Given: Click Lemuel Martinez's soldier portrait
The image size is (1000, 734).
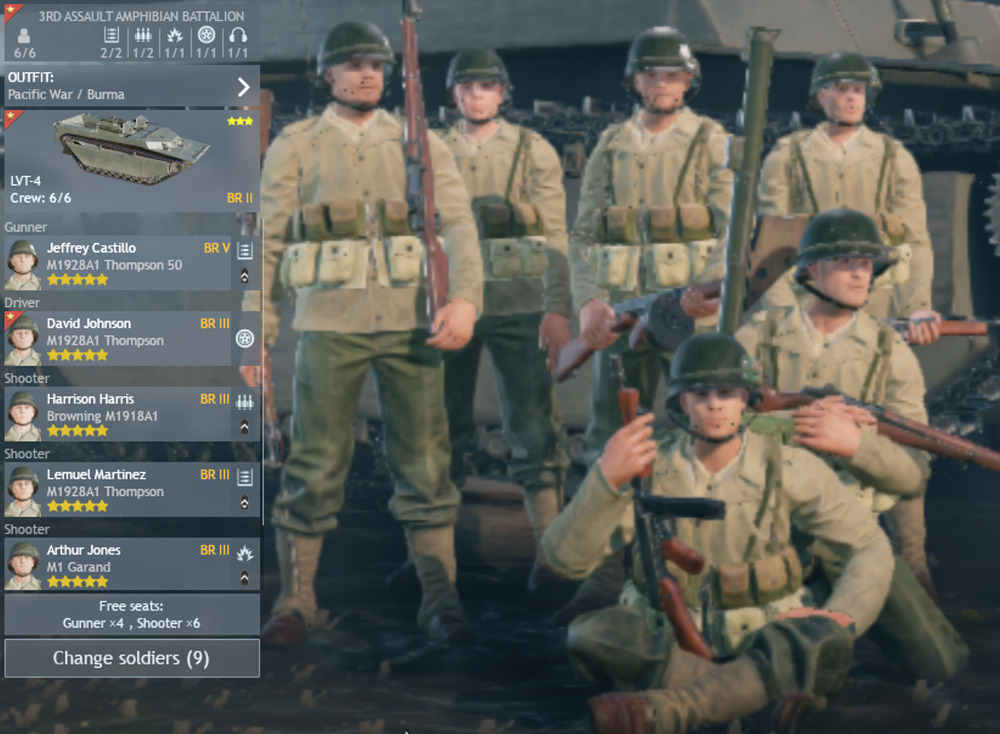Looking at the screenshot, I should [x=22, y=491].
